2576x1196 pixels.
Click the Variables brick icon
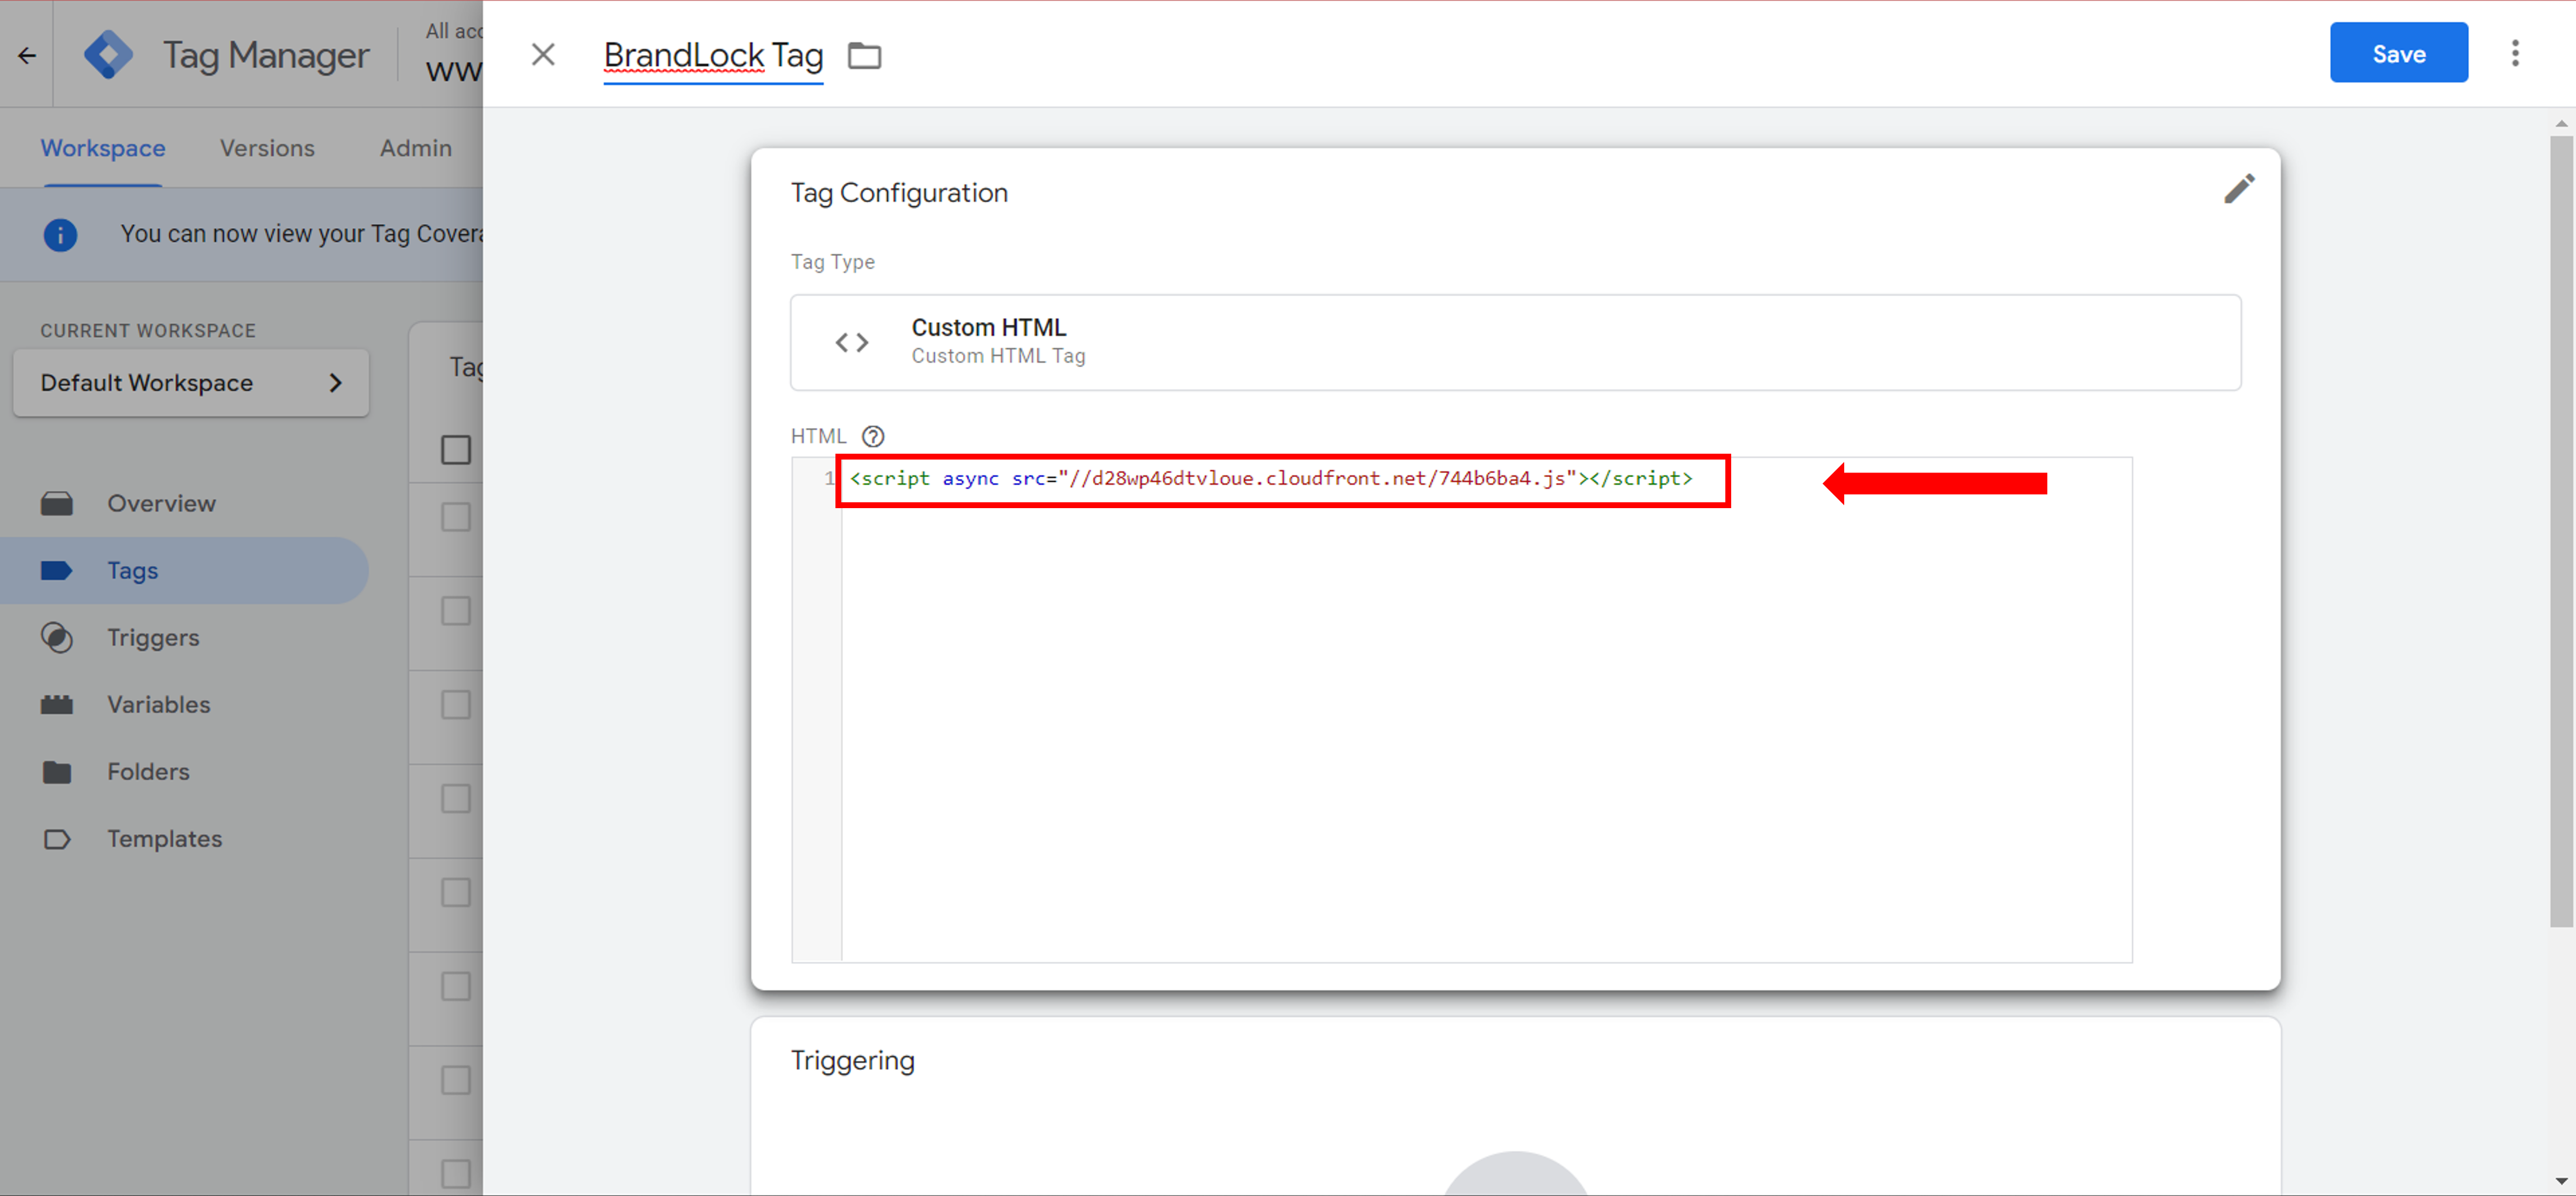[x=57, y=705]
